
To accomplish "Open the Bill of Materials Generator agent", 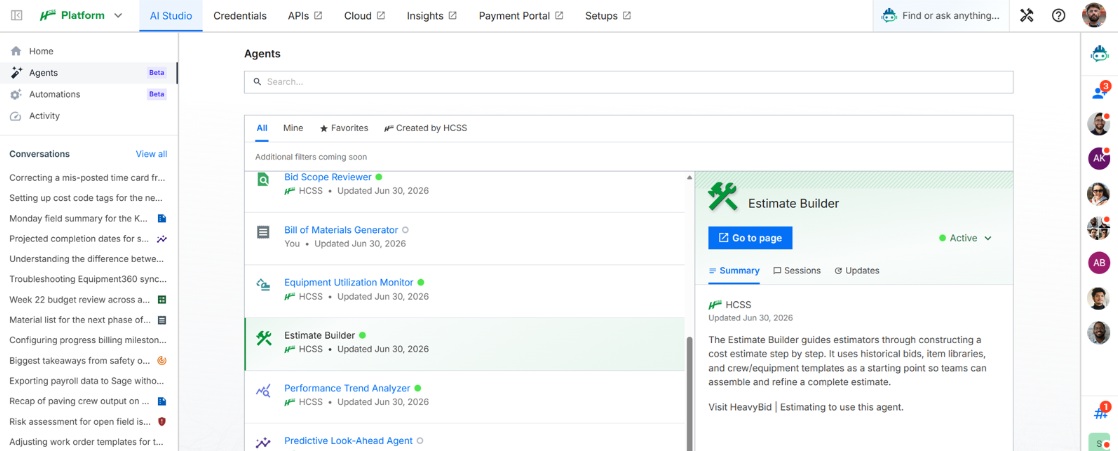I will click(x=341, y=230).
